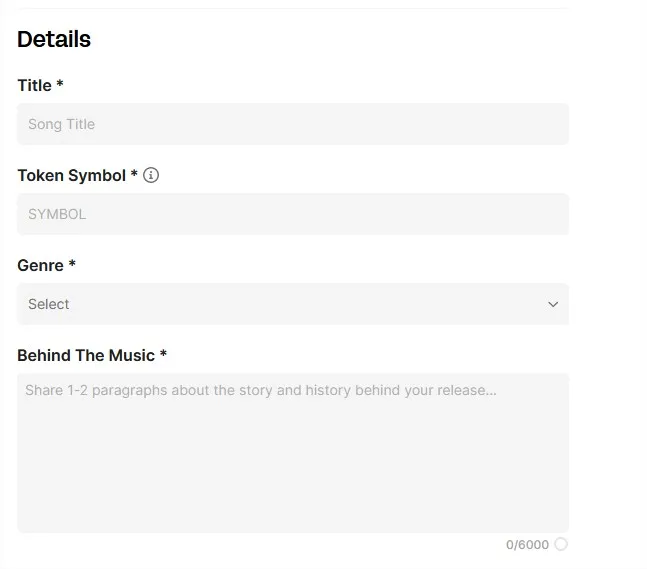This screenshot has height=569, width=647.
Task: Click the Genre dropdown chevron arrow
Action: [553, 304]
